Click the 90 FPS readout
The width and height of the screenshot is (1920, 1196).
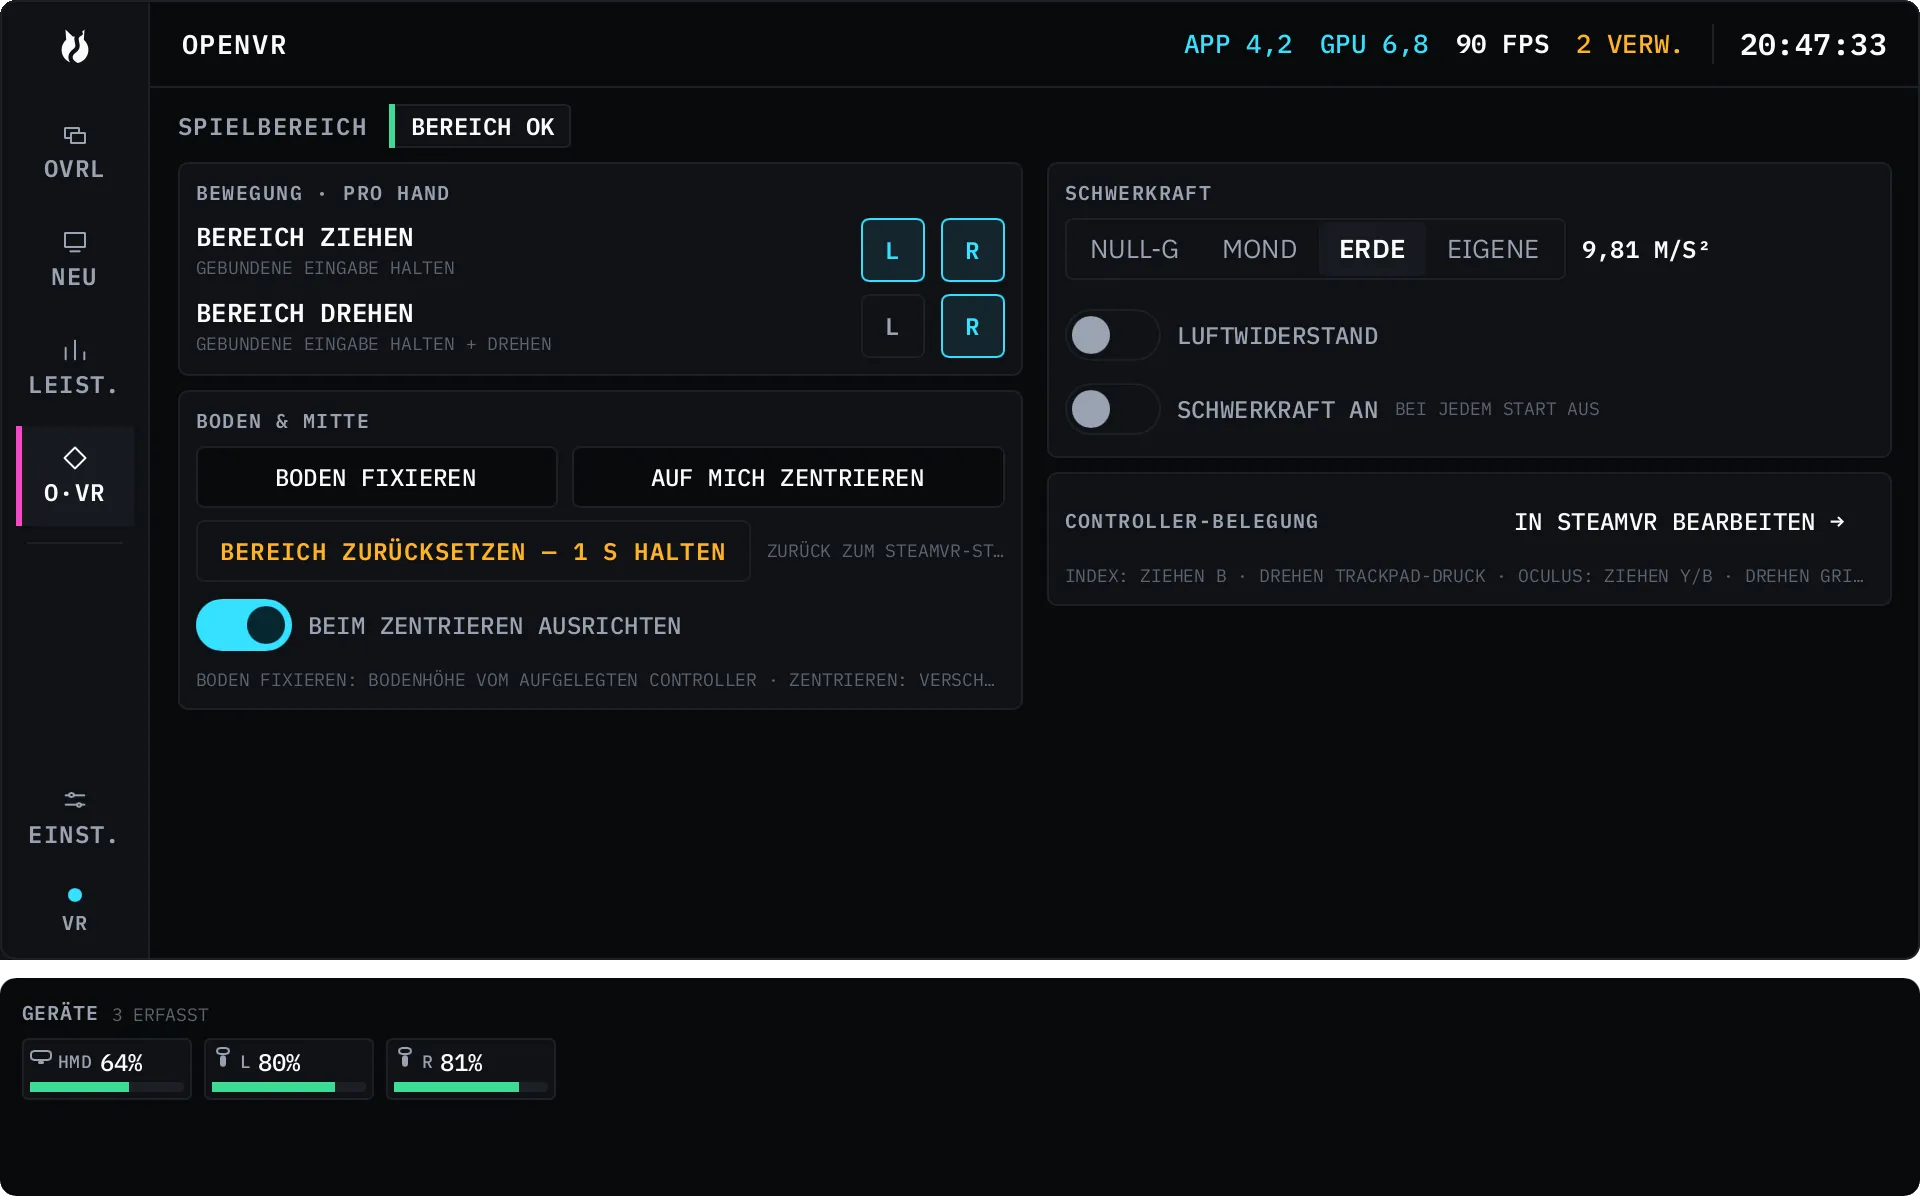pyautogui.click(x=1502, y=45)
